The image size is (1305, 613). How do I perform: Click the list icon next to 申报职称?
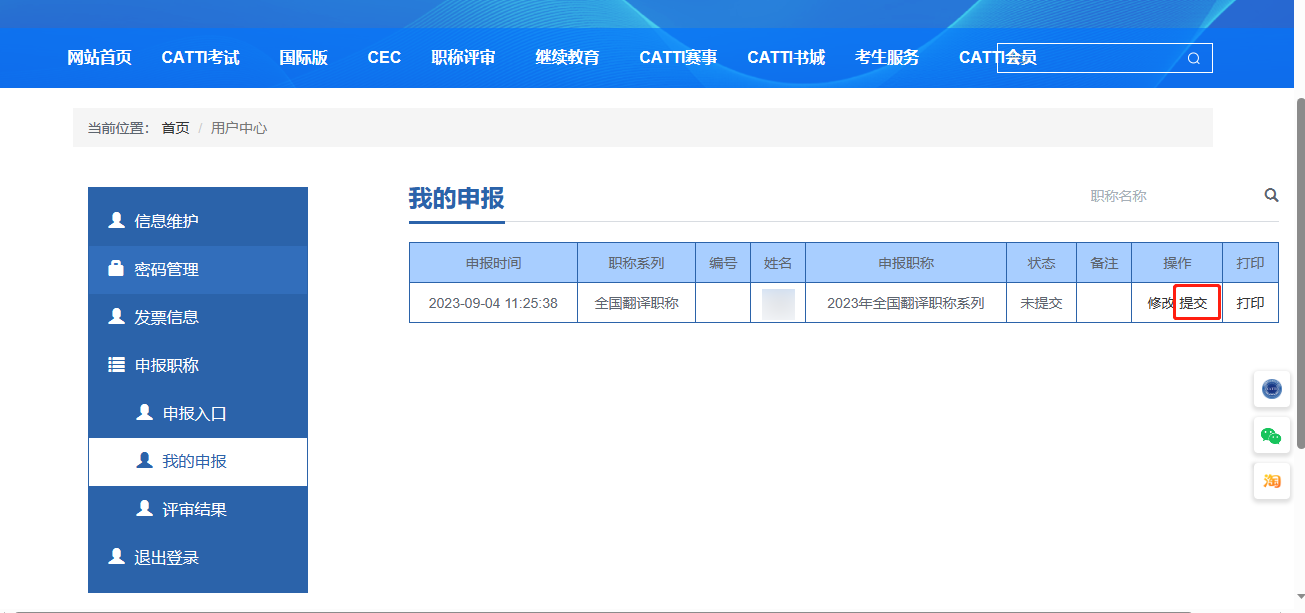[115, 365]
